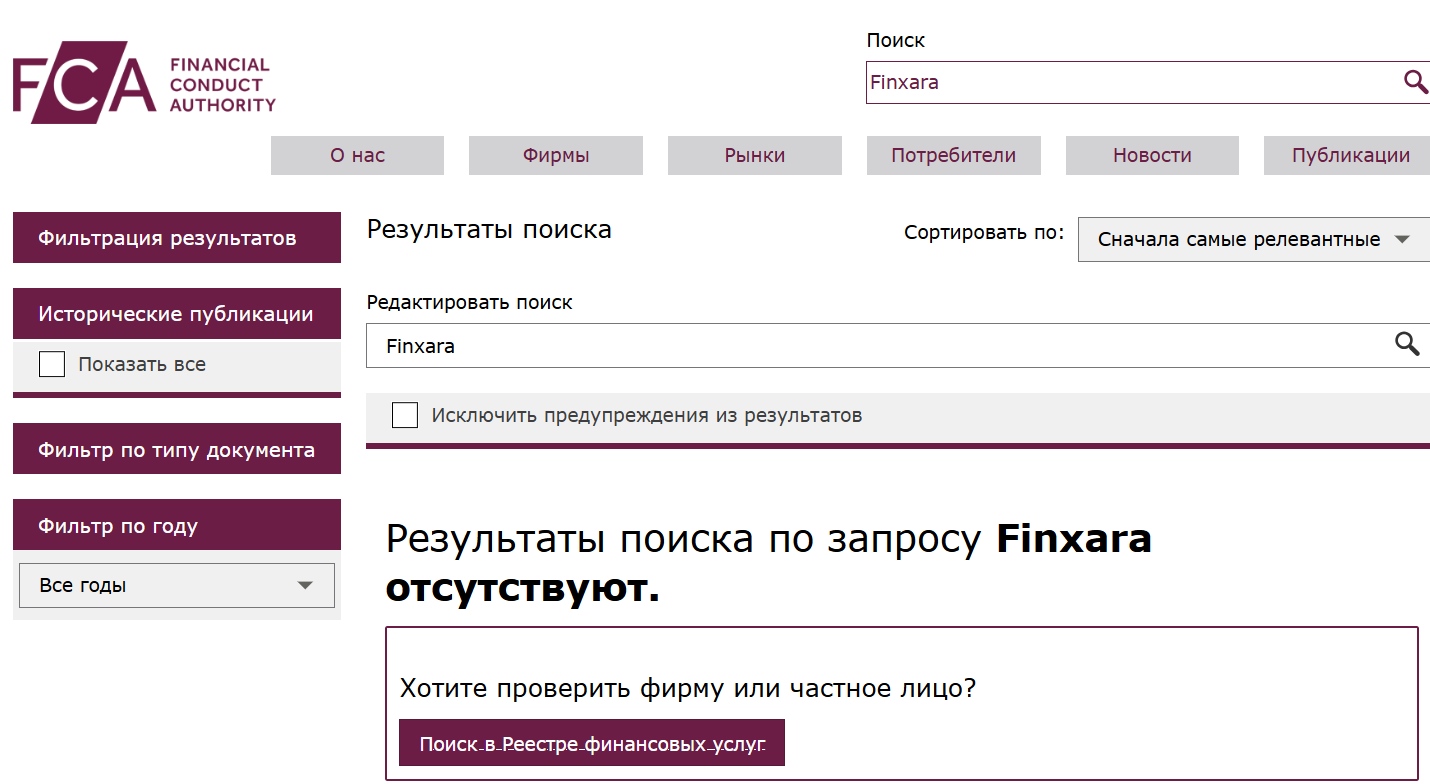This screenshot has width=1430, height=784.
Task: Click 'Поиск в Реестре финансовых услуг'
Action: click(x=591, y=742)
